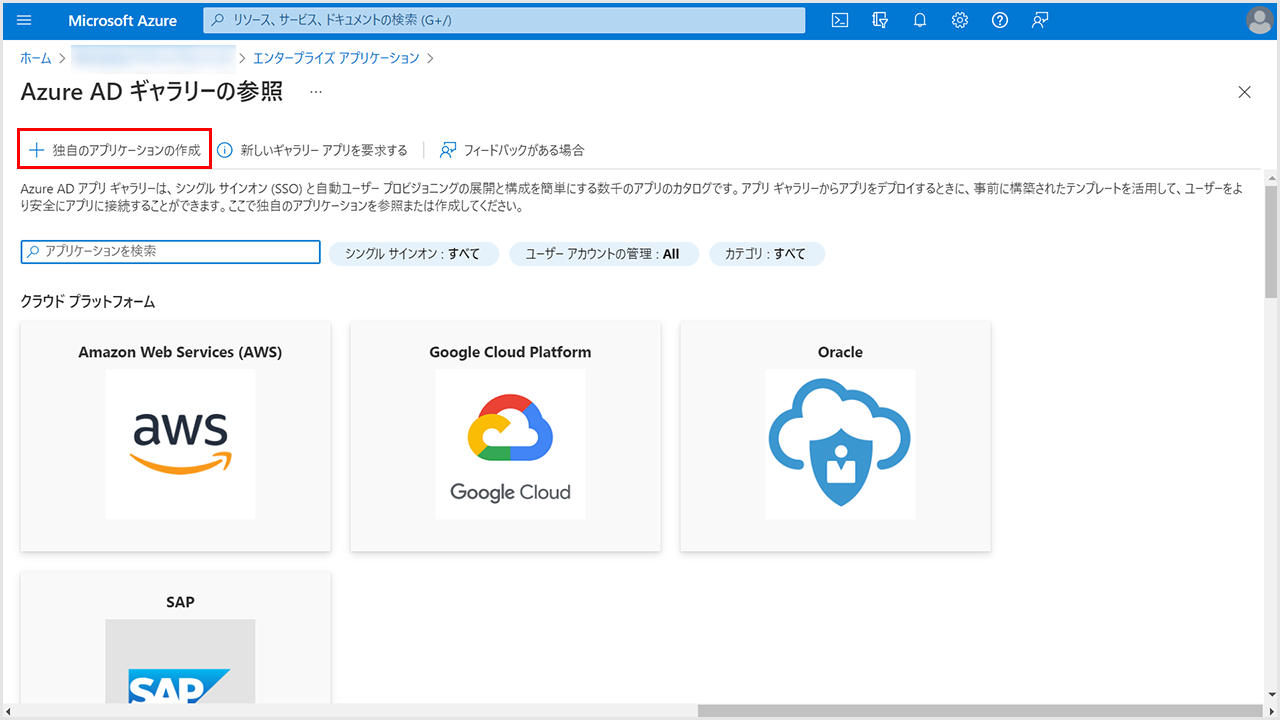Open the more options ellipsis beside page title
1280x720 pixels.
(x=316, y=92)
